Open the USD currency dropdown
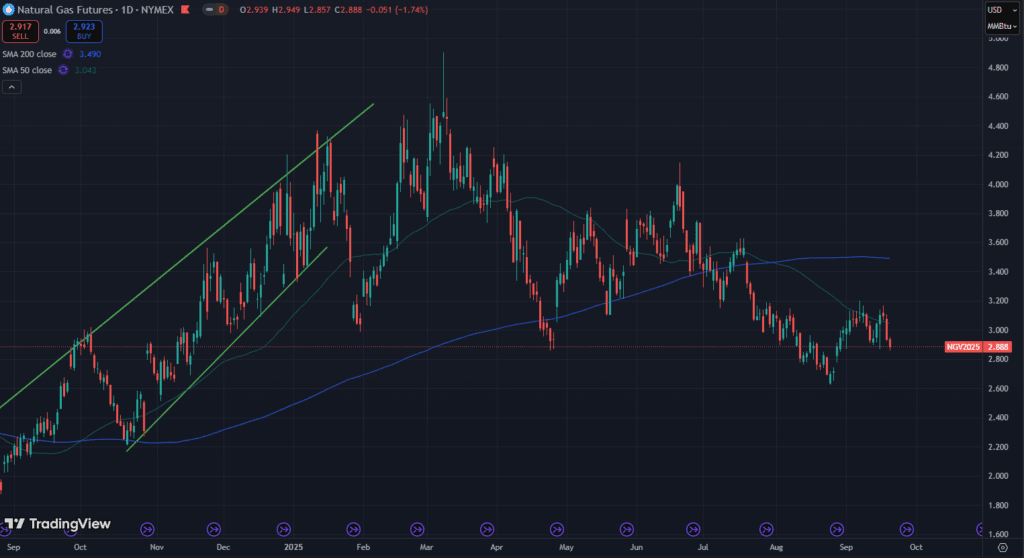Screen dimensions: 1024x558 click(x=994, y=10)
